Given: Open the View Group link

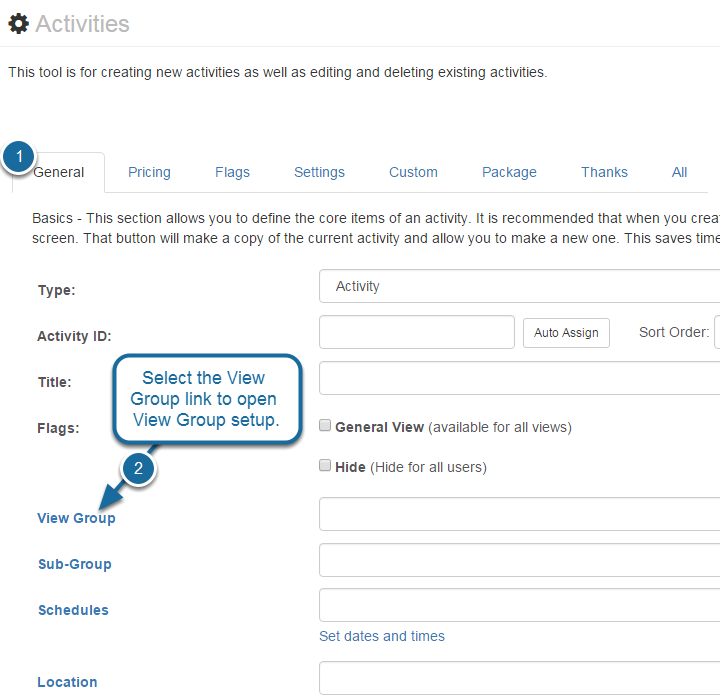Looking at the screenshot, I should 76,518.
